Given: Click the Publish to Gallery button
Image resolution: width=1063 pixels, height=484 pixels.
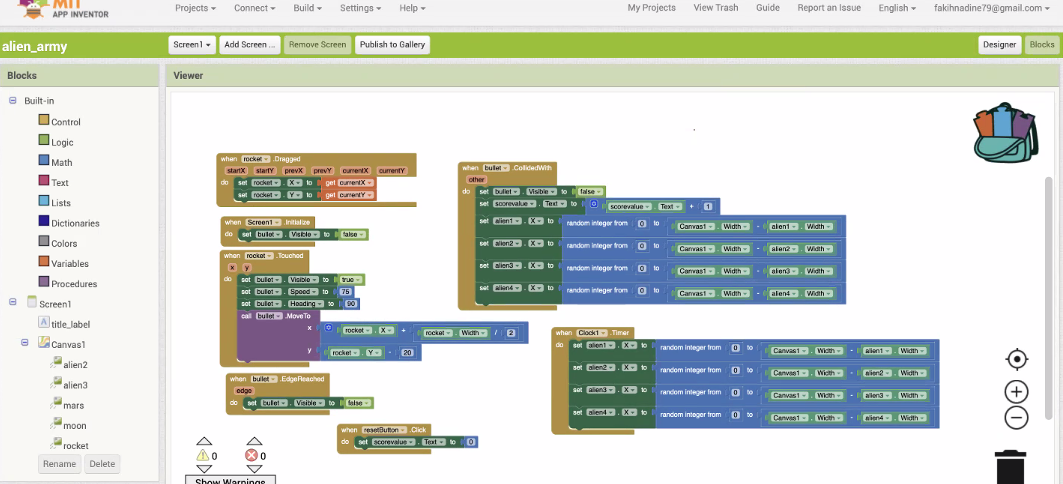Looking at the screenshot, I should point(392,45).
